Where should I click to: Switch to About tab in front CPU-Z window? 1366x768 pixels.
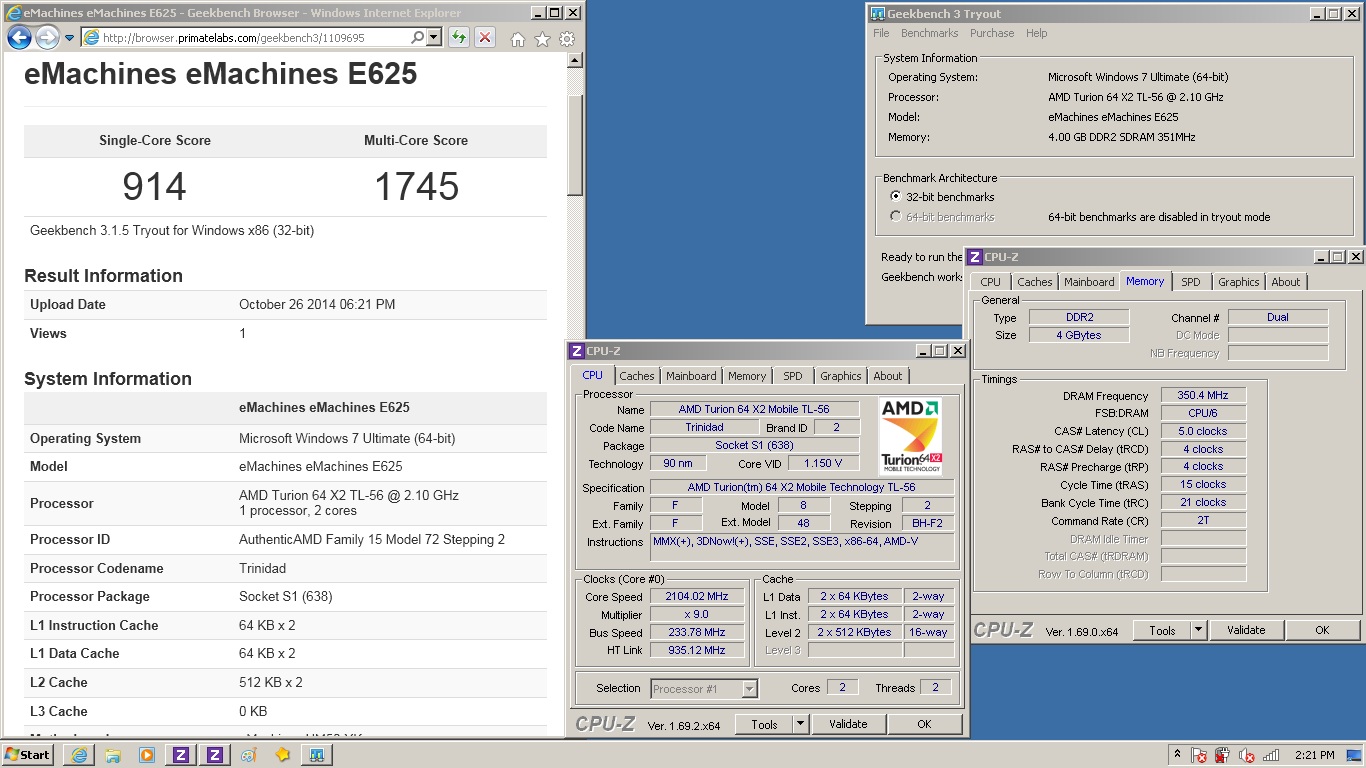[x=888, y=376]
